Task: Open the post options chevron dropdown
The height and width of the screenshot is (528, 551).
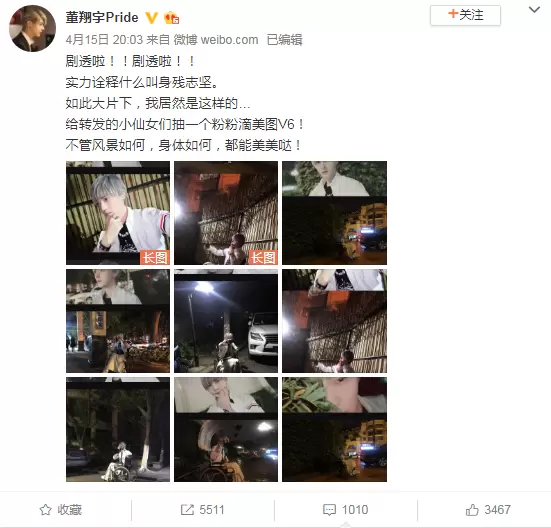Action: [534, 10]
